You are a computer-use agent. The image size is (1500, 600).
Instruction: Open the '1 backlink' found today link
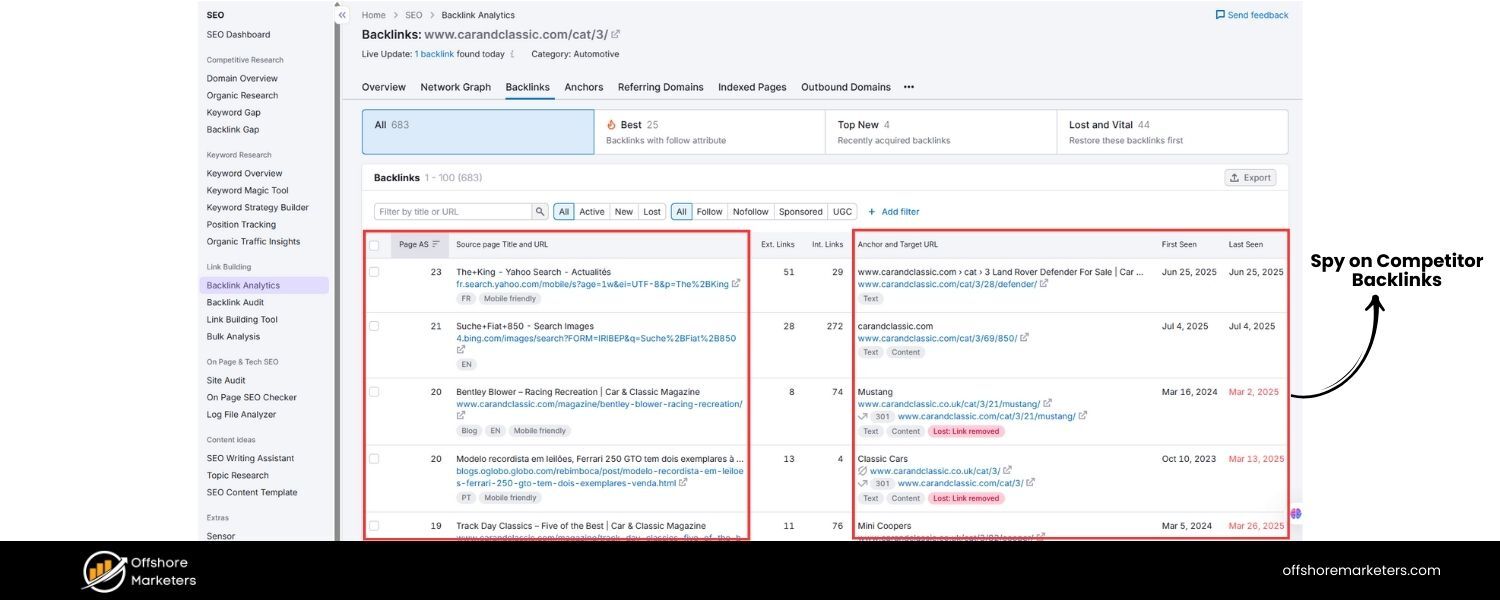click(x=435, y=54)
